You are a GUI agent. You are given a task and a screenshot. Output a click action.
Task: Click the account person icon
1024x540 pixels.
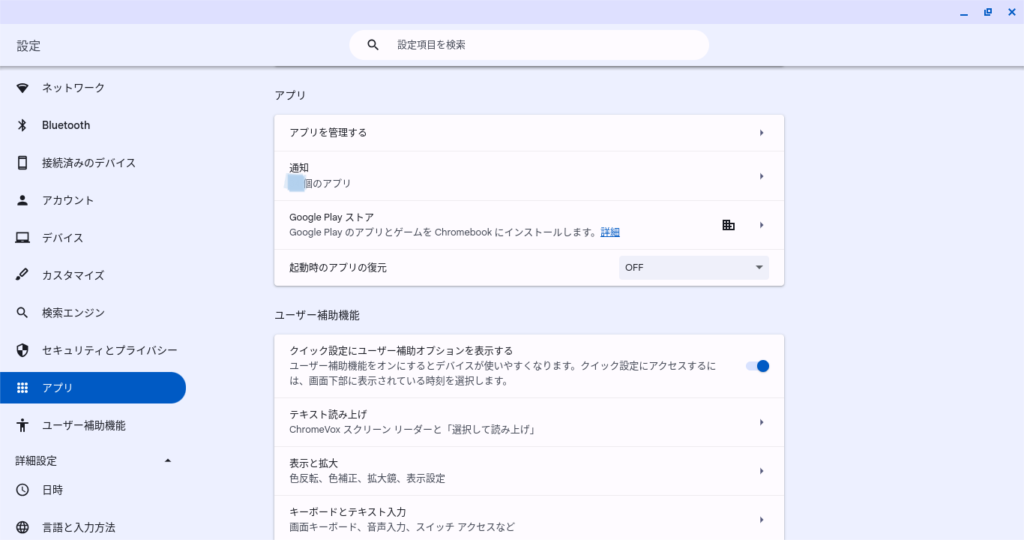pyautogui.click(x=23, y=200)
